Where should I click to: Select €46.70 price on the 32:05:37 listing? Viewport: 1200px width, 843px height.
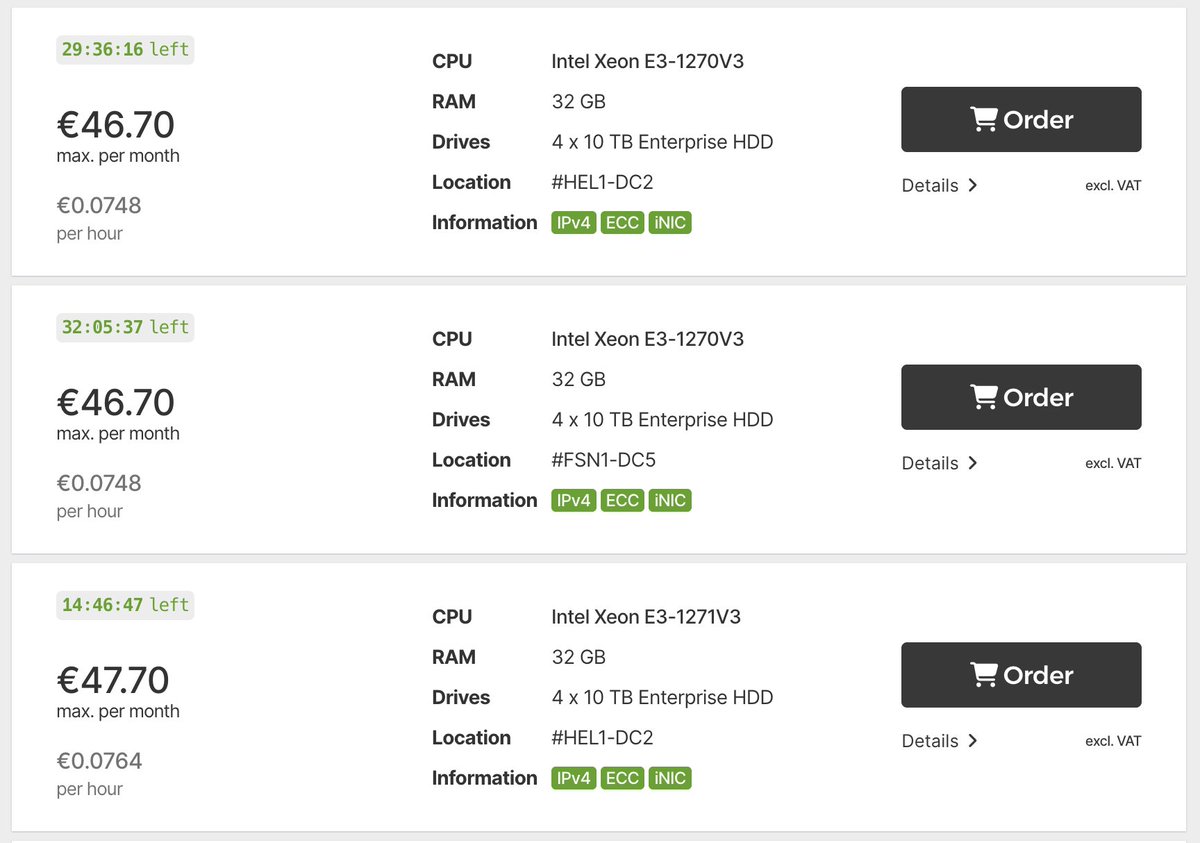(x=115, y=402)
